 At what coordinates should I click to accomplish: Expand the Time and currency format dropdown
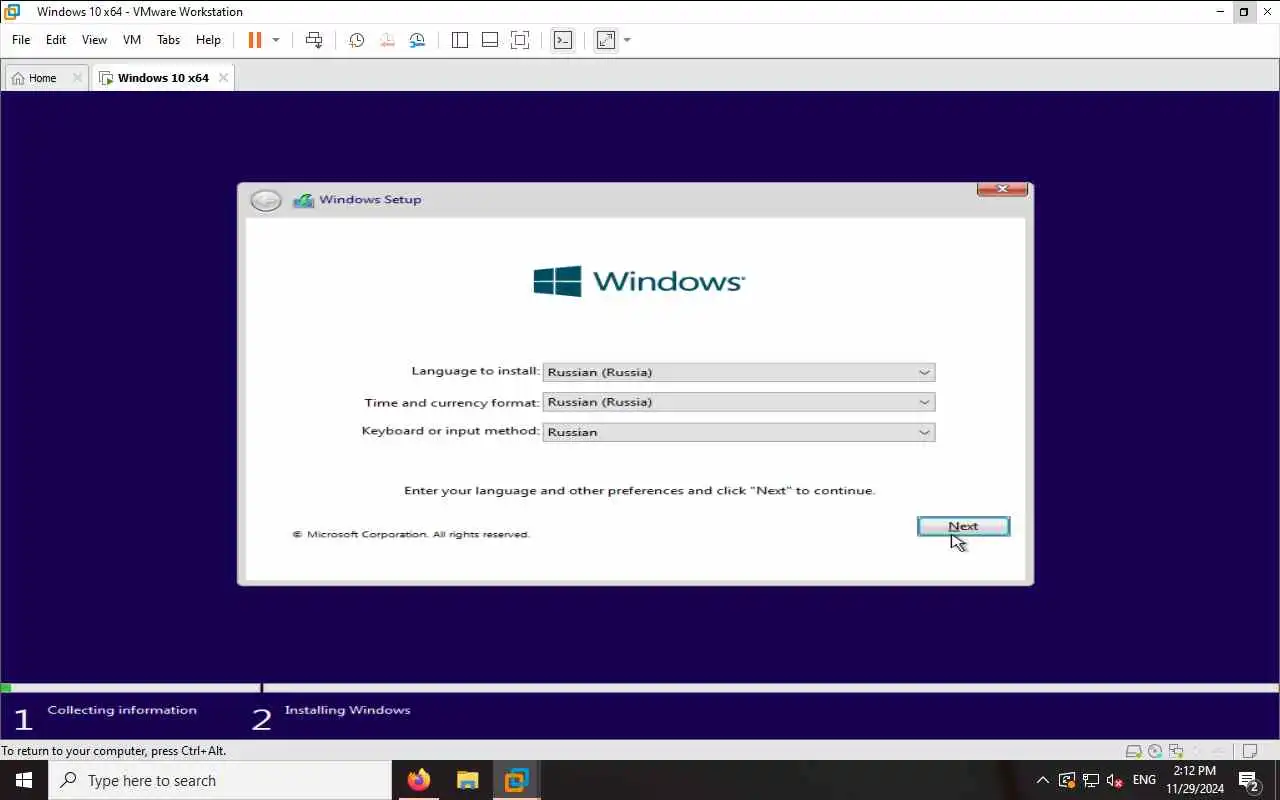[924, 402]
